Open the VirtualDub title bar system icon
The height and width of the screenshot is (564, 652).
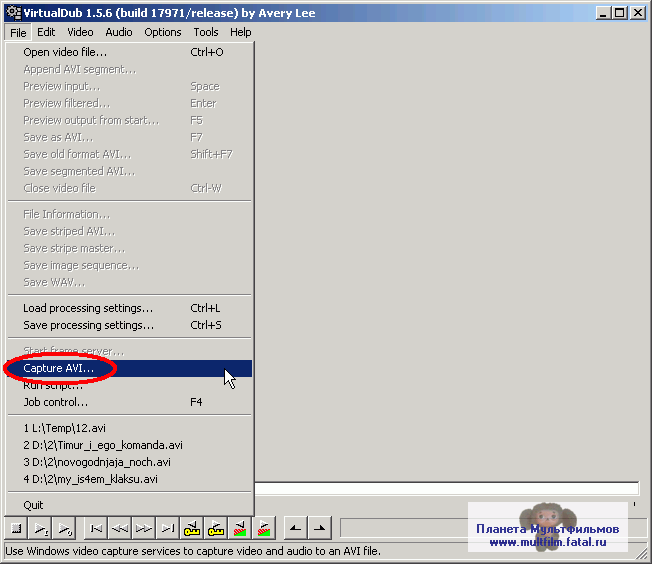(13, 12)
